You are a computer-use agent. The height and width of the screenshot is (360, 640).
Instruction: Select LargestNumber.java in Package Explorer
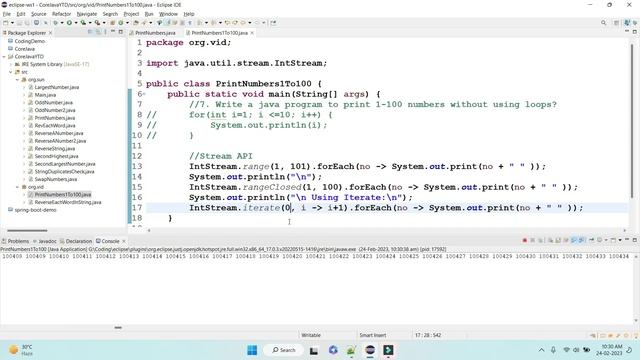click(57, 87)
